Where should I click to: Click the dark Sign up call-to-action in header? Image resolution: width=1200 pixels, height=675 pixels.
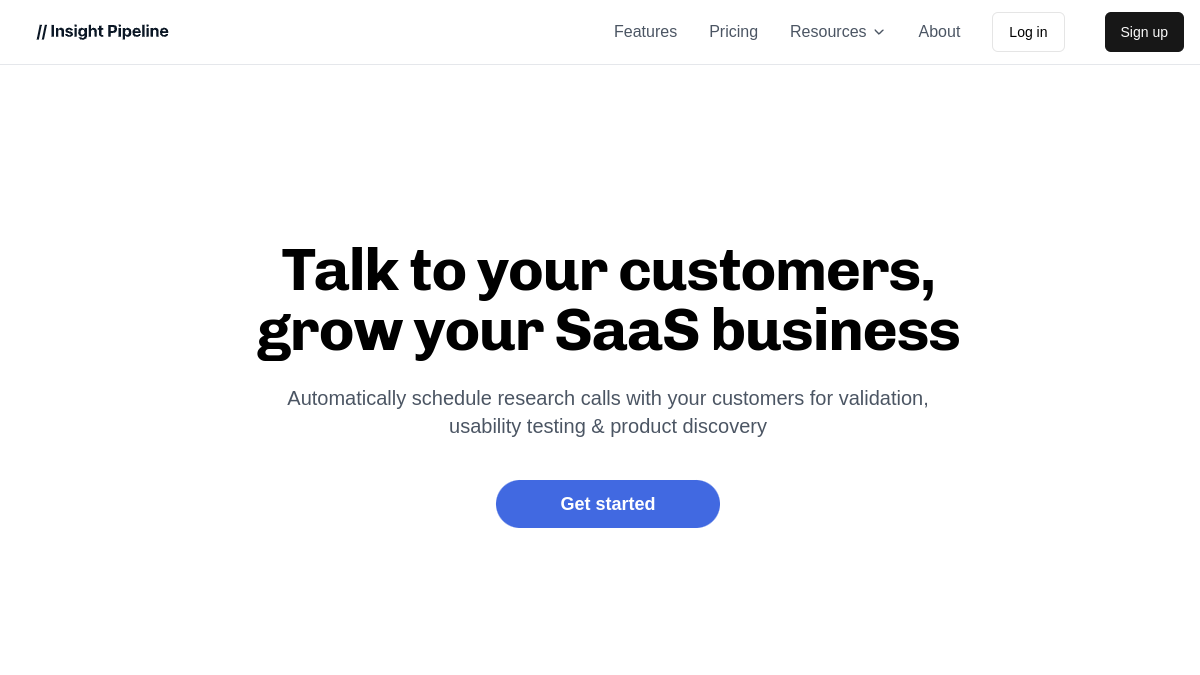[x=1144, y=32]
